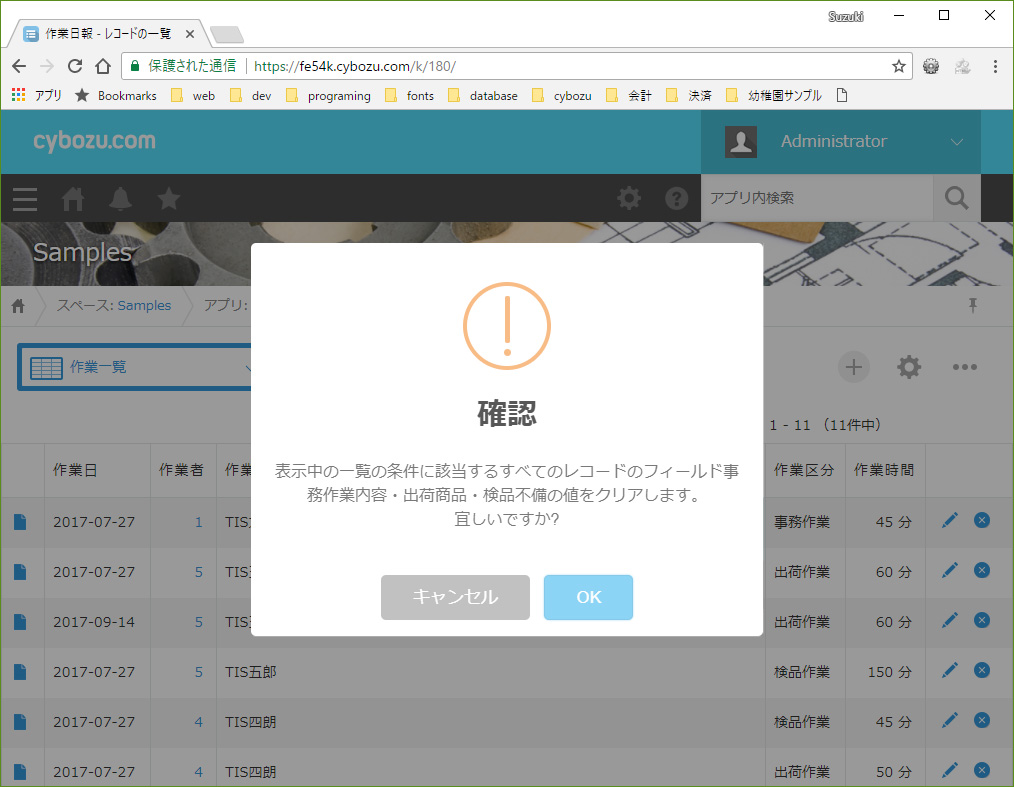The image size is (1014, 787).
Task: Open the 決済 bookmark folder
Action: 689,96
